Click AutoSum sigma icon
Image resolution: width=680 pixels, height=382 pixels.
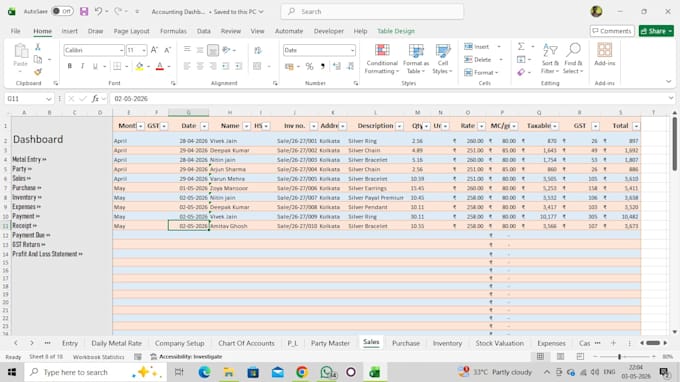521,46
